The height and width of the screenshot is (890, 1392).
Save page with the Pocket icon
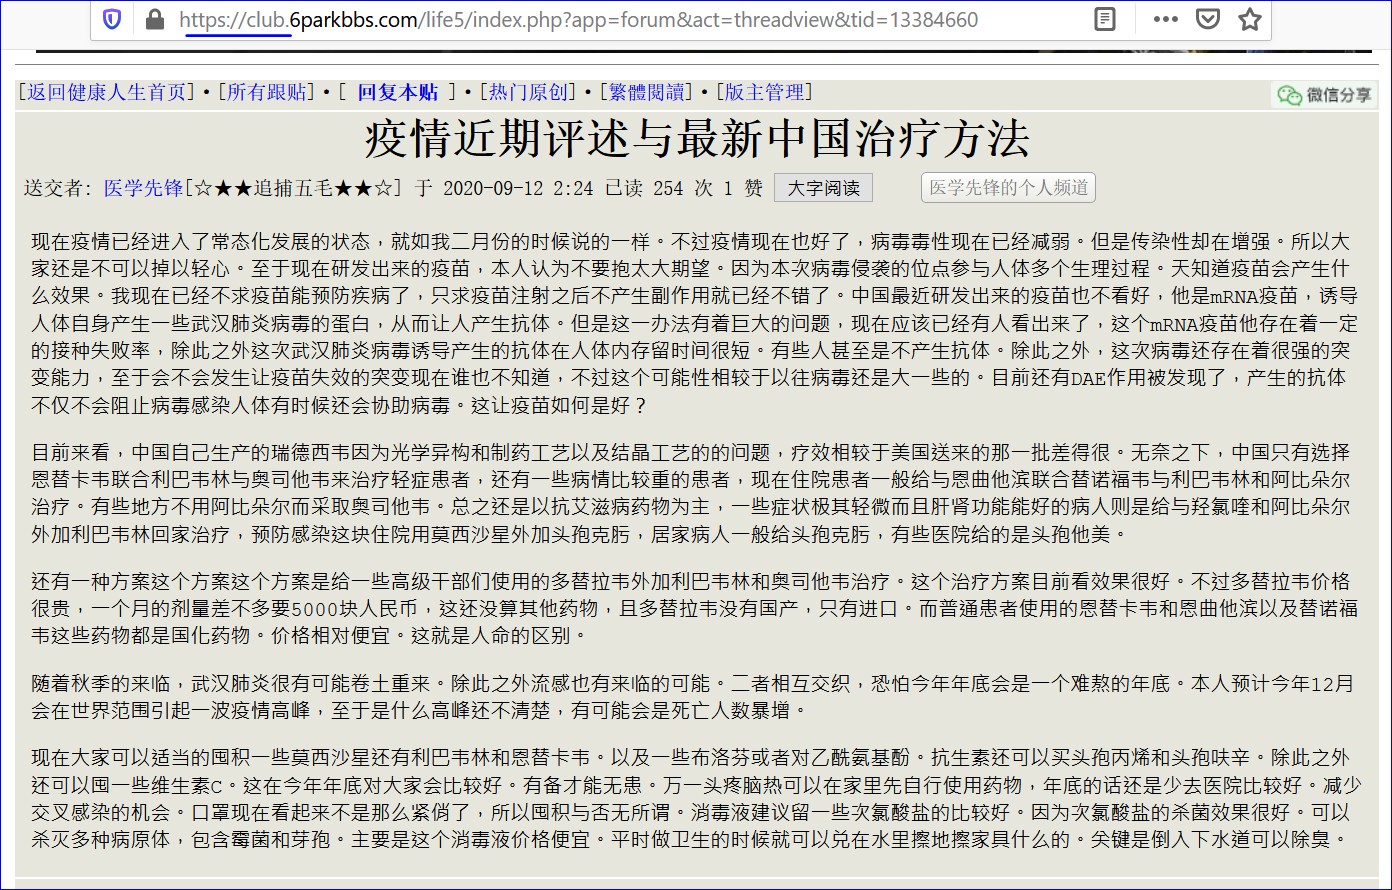click(1208, 19)
